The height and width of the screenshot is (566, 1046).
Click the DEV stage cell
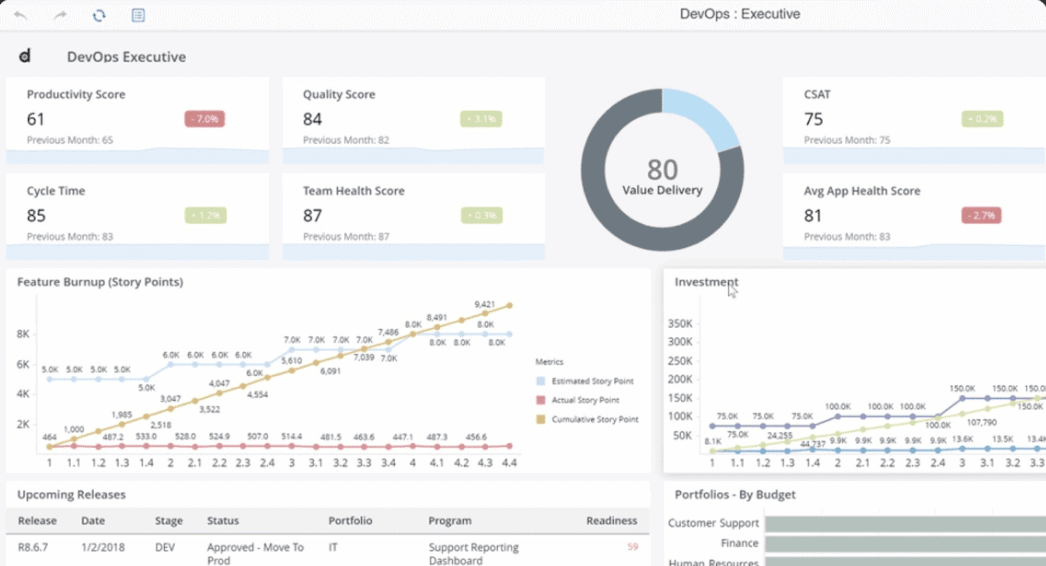165,547
